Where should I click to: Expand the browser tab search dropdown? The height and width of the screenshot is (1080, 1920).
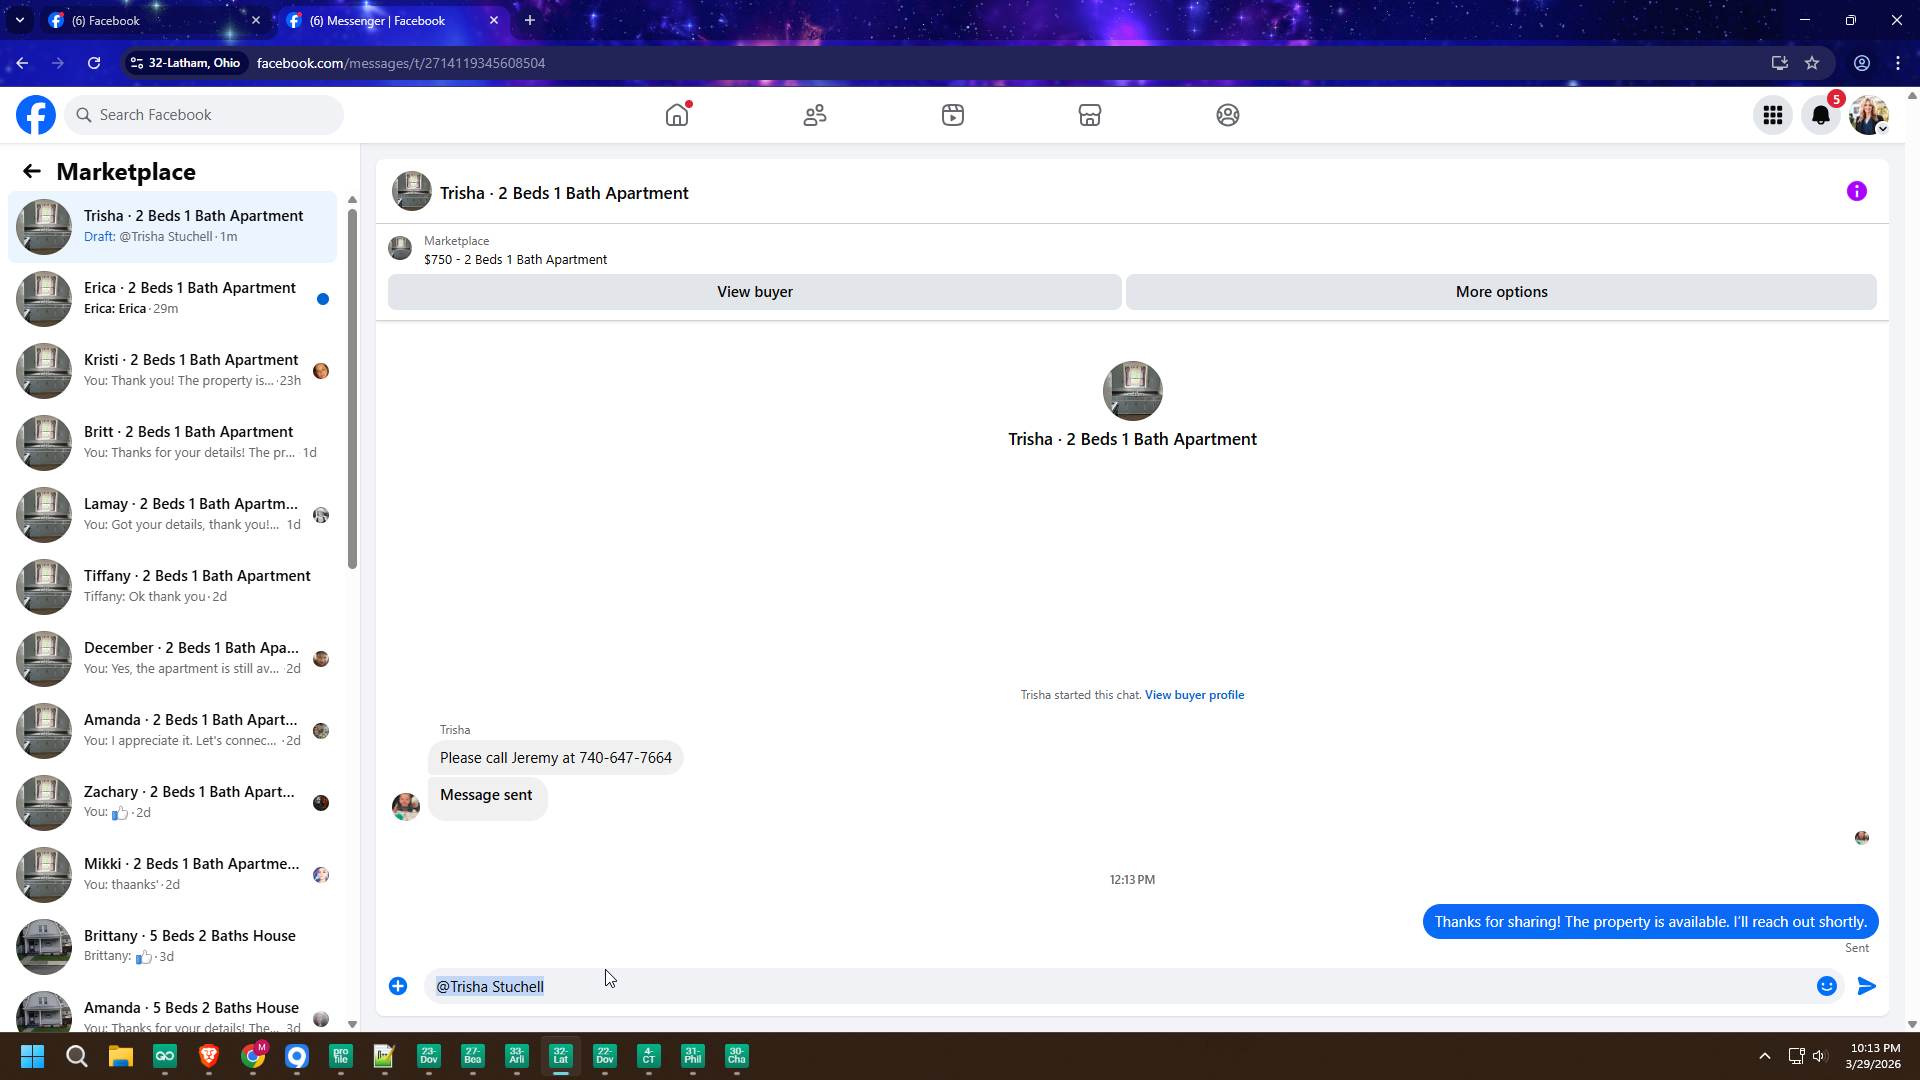20,20
